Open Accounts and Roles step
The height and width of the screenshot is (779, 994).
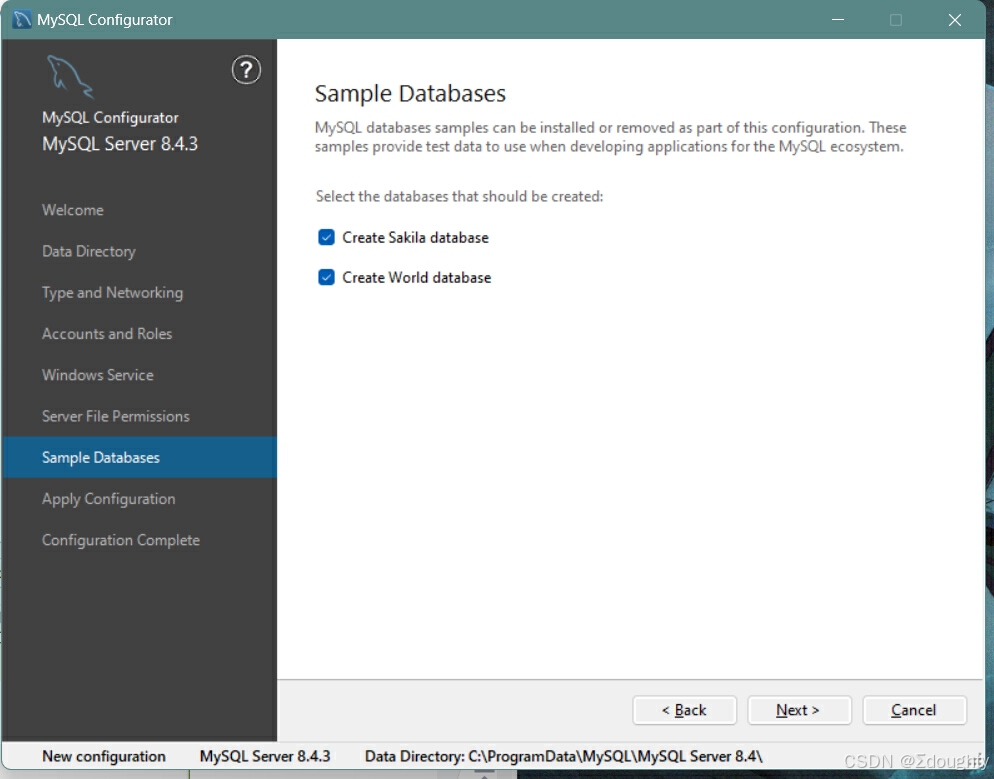coord(107,333)
